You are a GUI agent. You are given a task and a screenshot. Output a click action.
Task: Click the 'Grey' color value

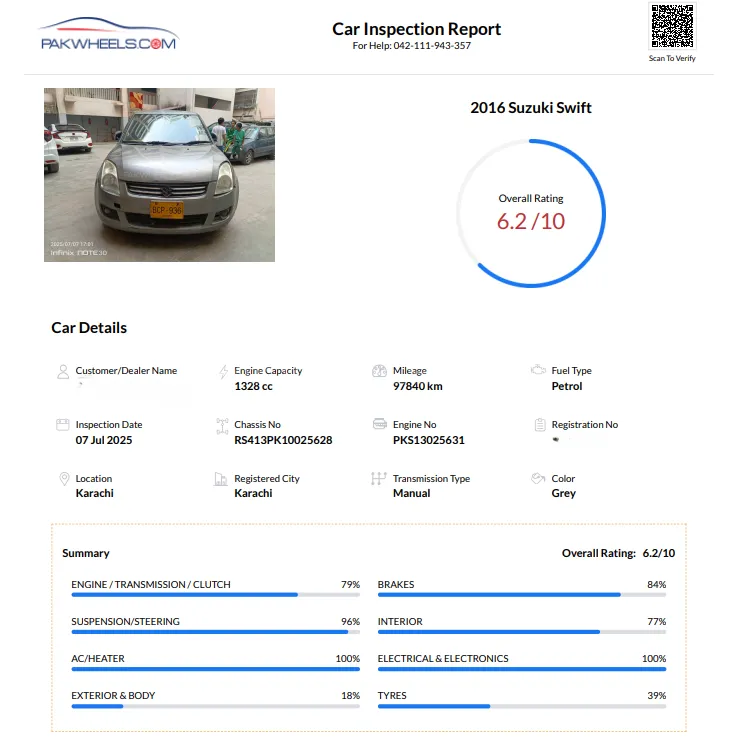click(564, 494)
